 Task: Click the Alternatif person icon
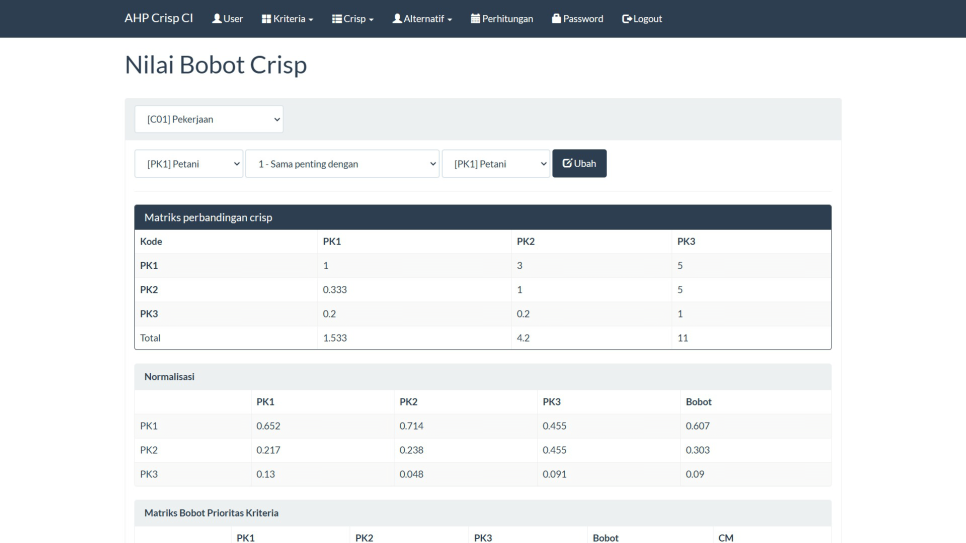click(x=397, y=19)
